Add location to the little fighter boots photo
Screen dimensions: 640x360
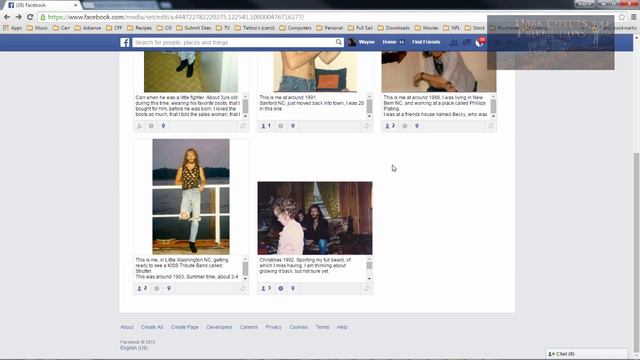[163, 126]
